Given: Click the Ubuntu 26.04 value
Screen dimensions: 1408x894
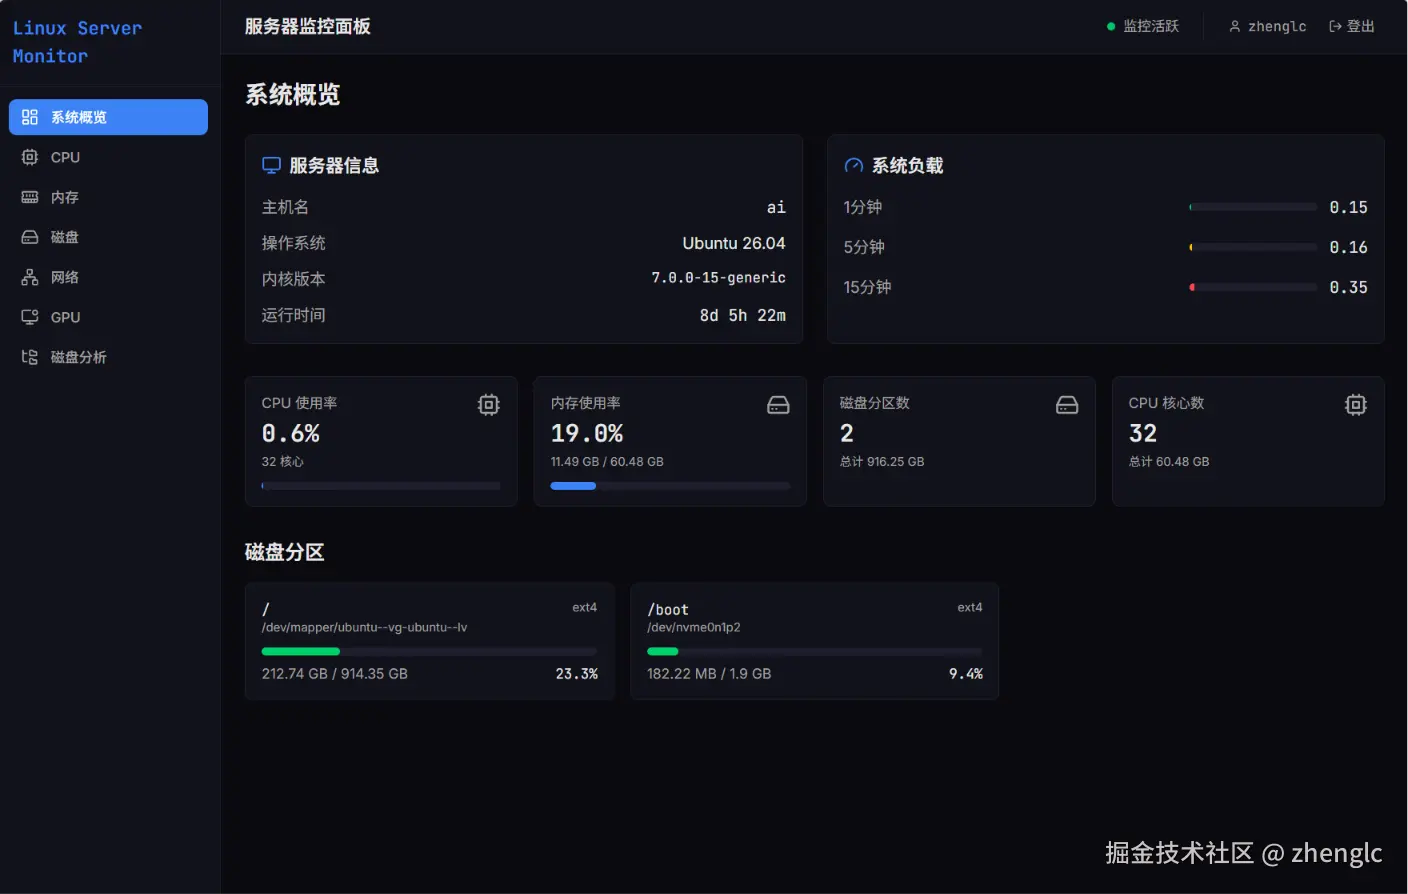Looking at the screenshot, I should (734, 243).
